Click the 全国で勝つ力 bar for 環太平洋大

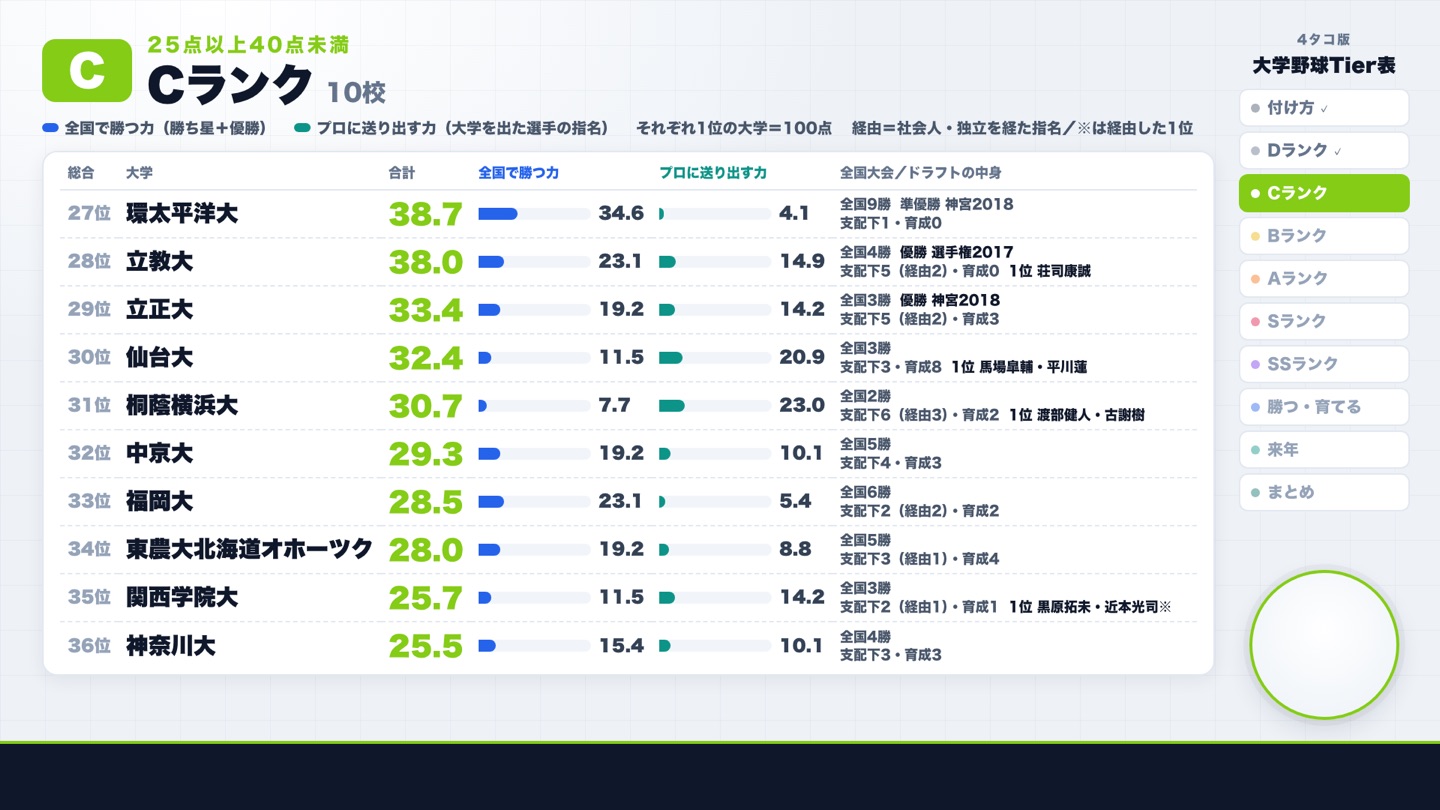534,214
